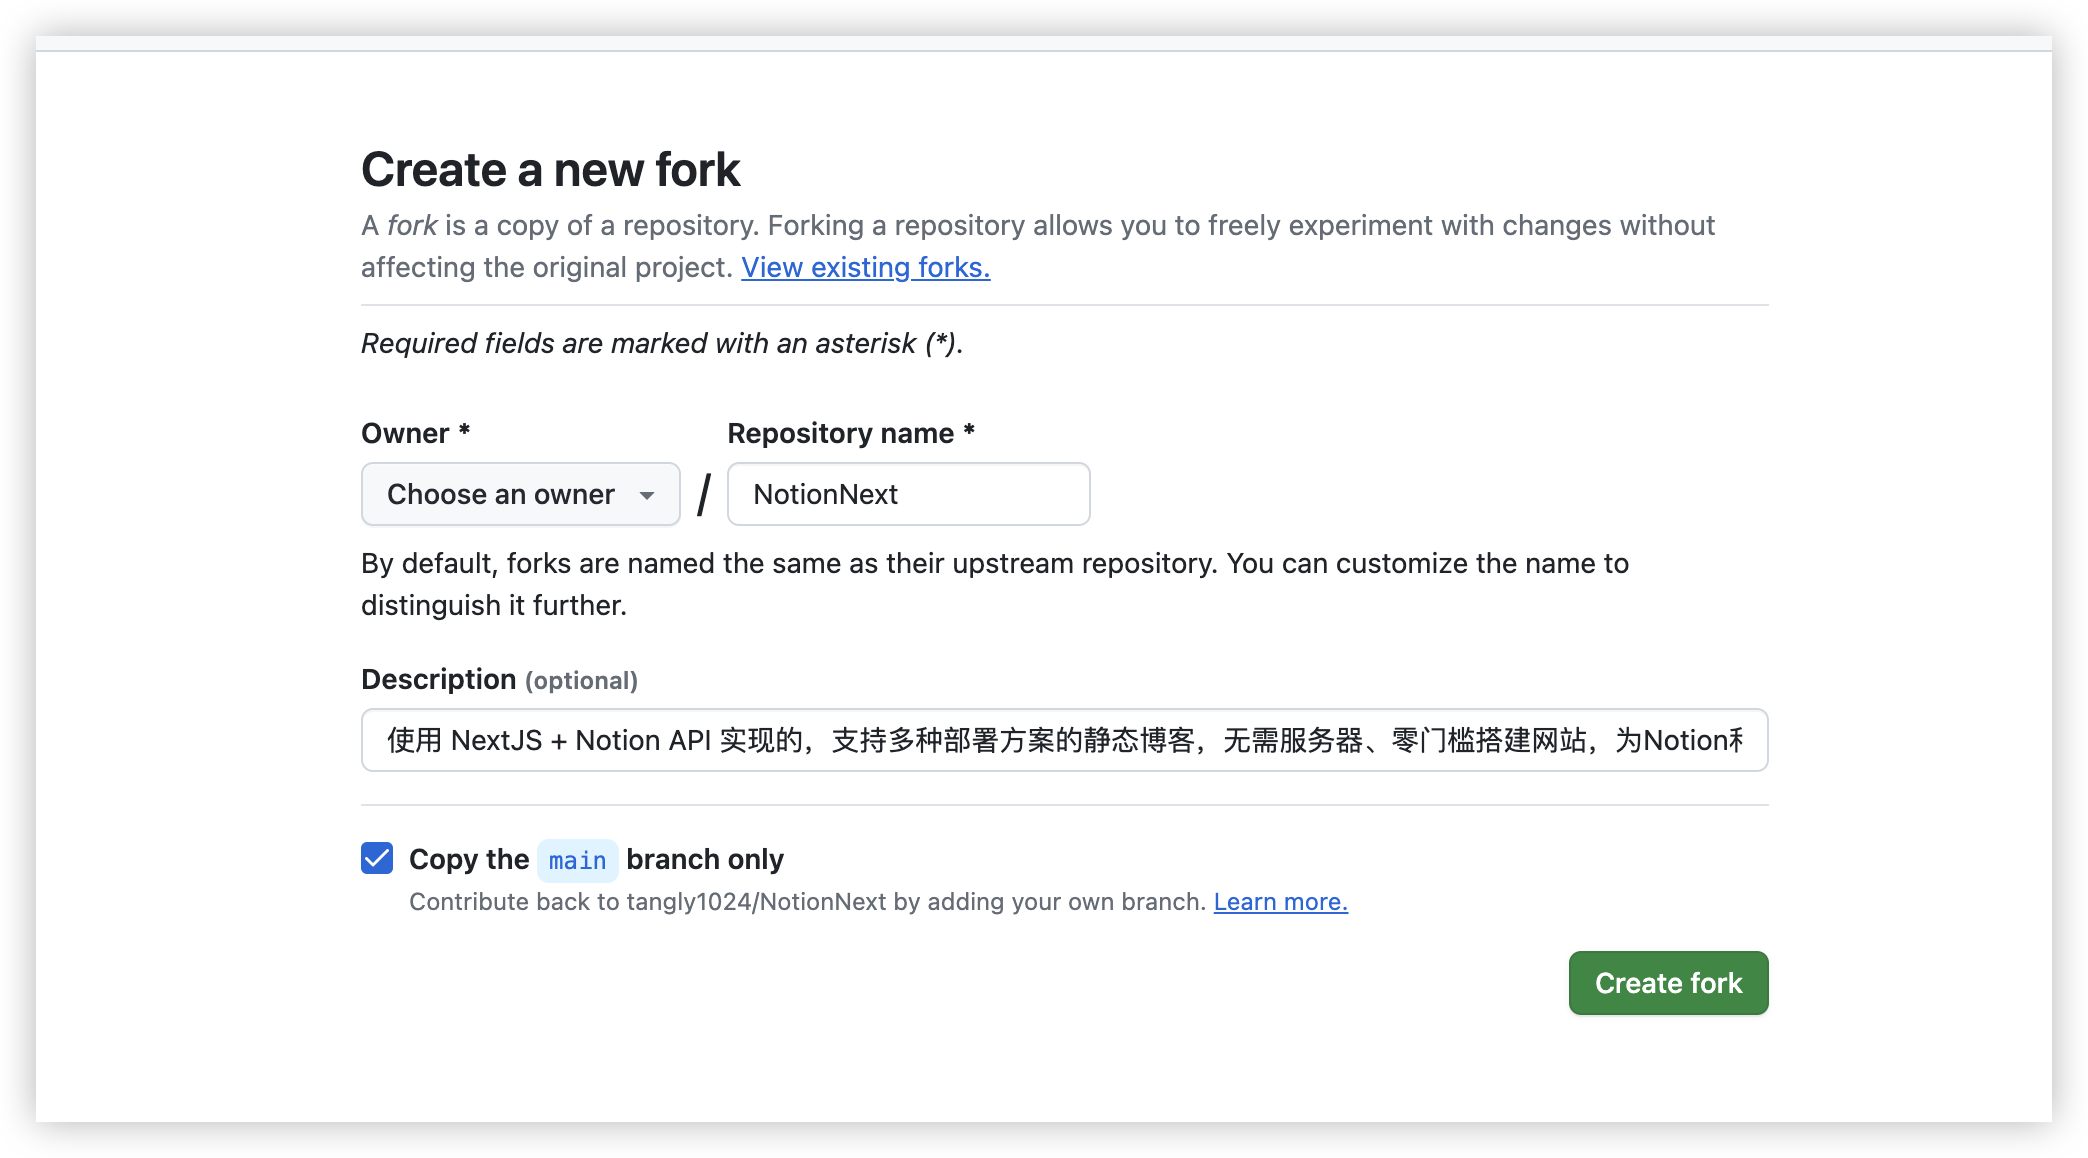The width and height of the screenshot is (2088, 1158).
Task: Click the required fields asterisk note
Action: (662, 344)
